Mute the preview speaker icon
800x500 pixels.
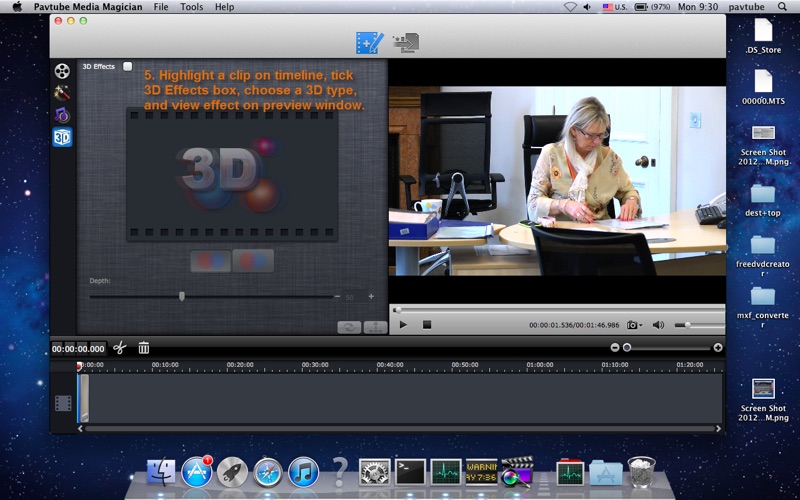659,325
